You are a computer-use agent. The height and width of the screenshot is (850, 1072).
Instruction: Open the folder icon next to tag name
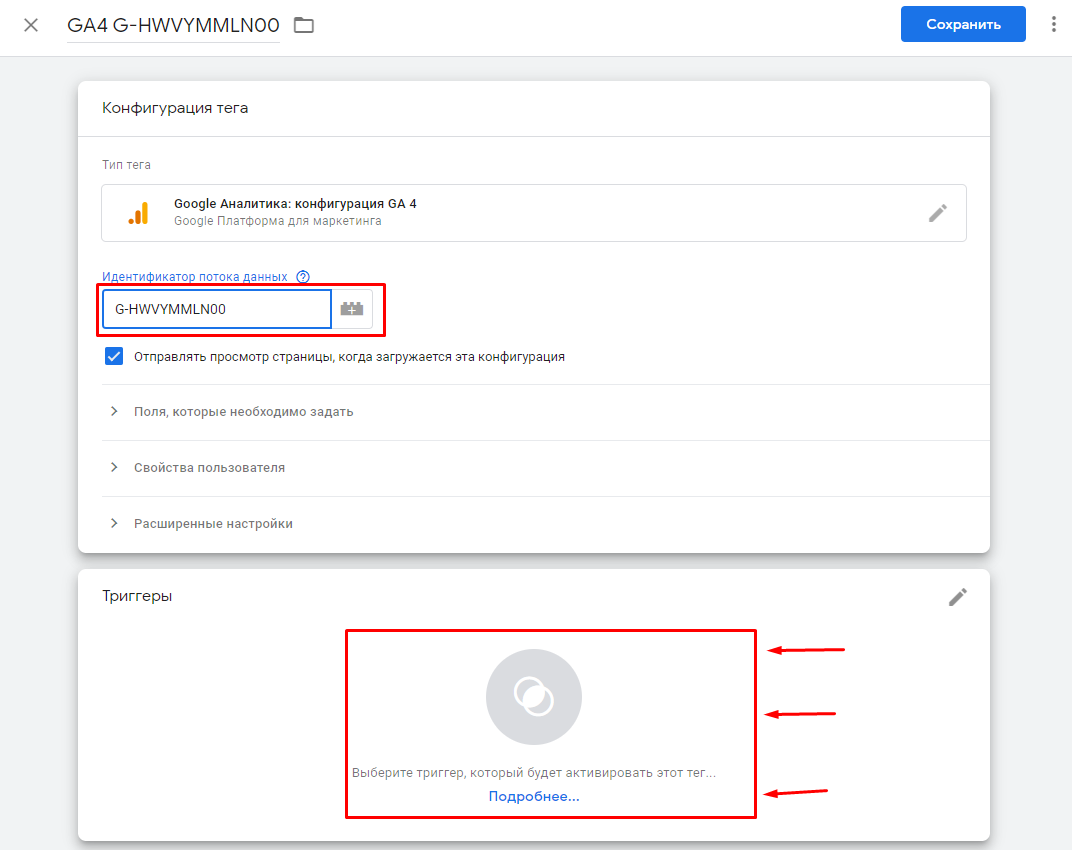(x=304, y=25)
